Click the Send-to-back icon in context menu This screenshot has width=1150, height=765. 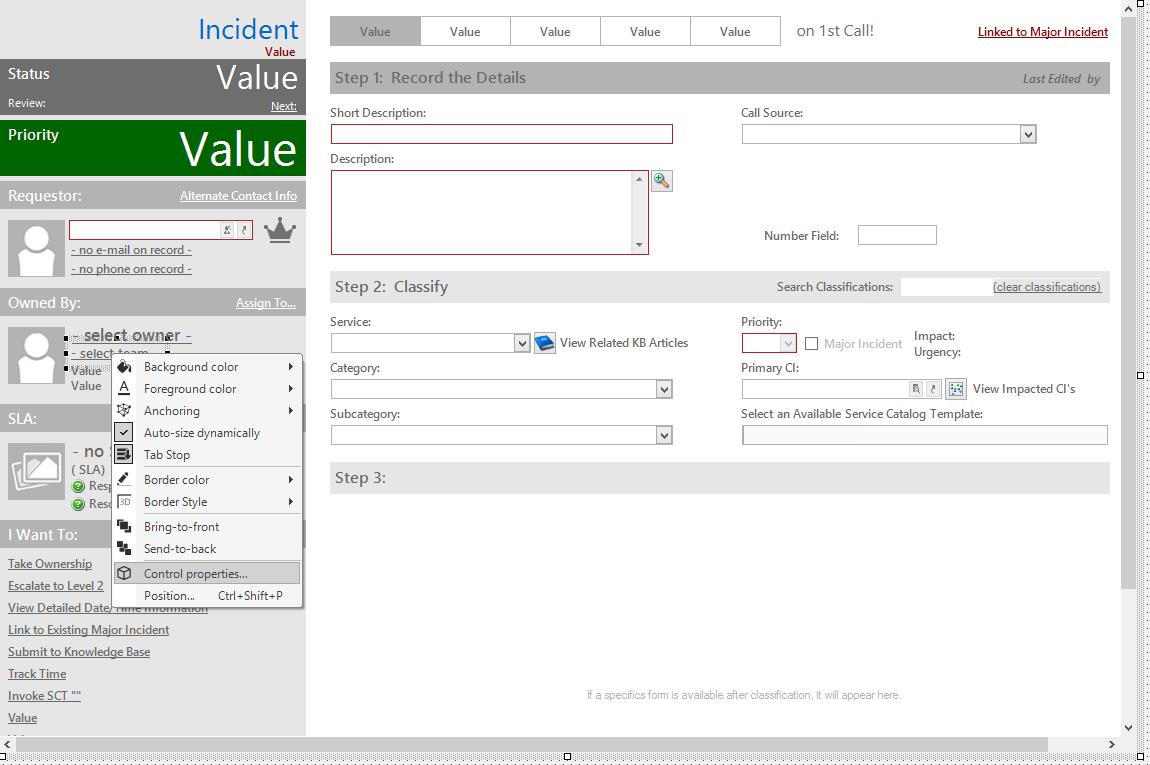pyautogui.click(x=124, y=549)
